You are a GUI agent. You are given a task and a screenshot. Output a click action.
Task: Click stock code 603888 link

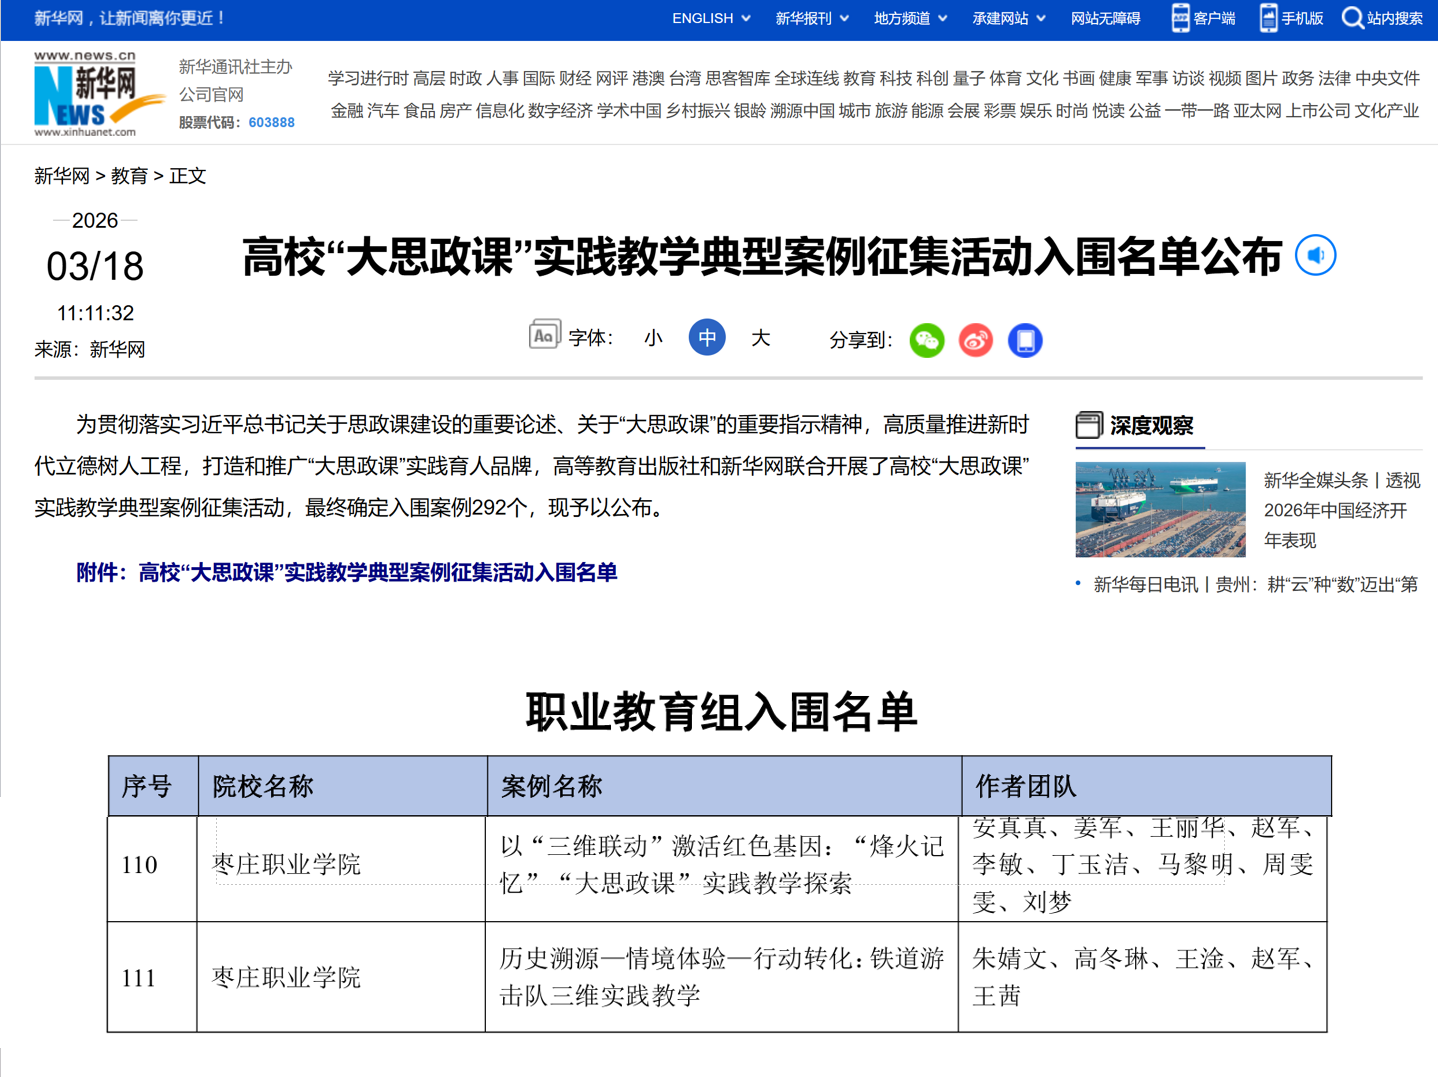coord(271,122)
